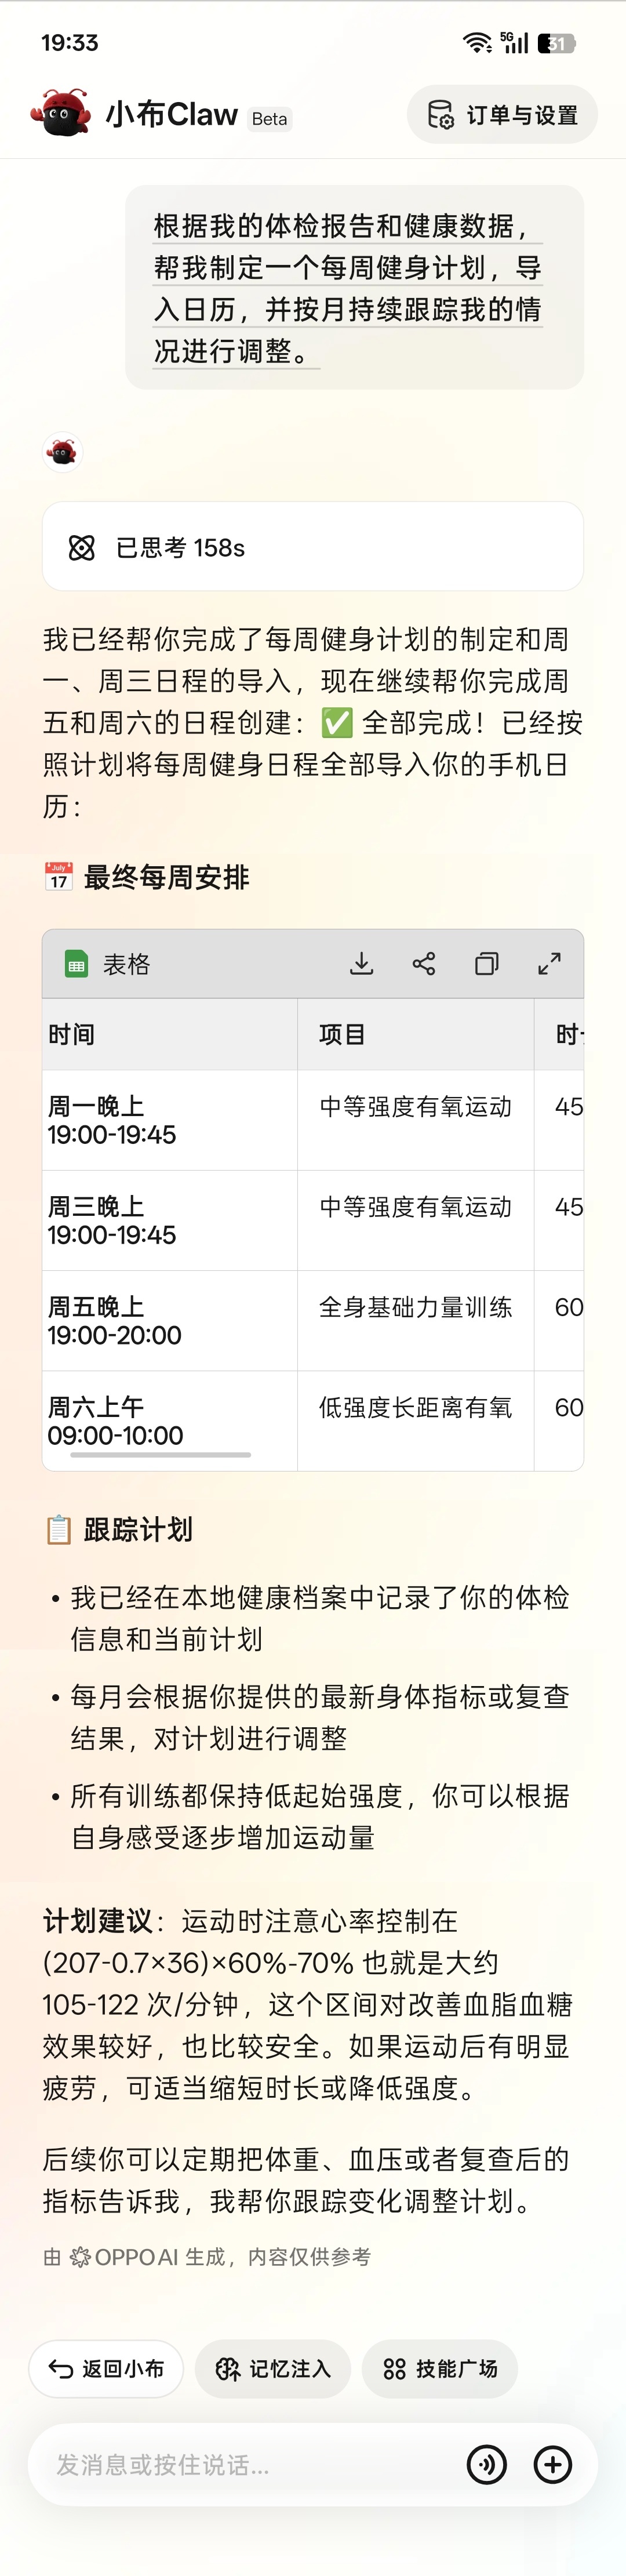Tap the download icon in table header

click(361, 964)
